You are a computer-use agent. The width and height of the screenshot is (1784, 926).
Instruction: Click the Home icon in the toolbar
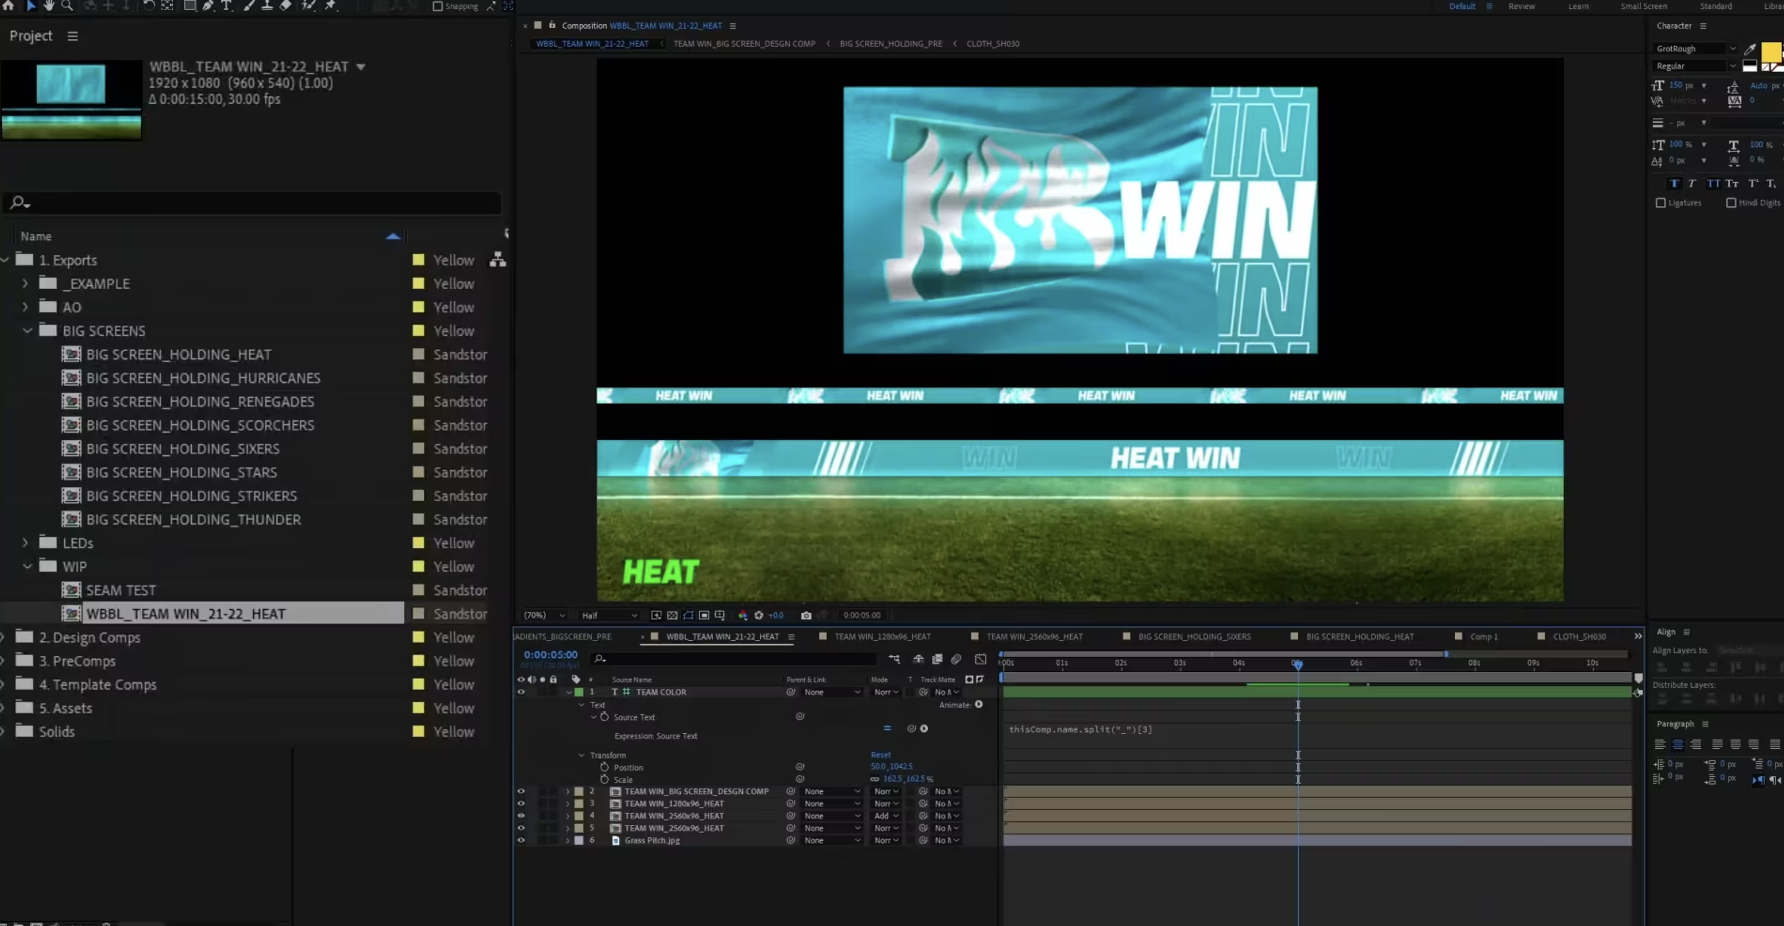coord(9,5)
